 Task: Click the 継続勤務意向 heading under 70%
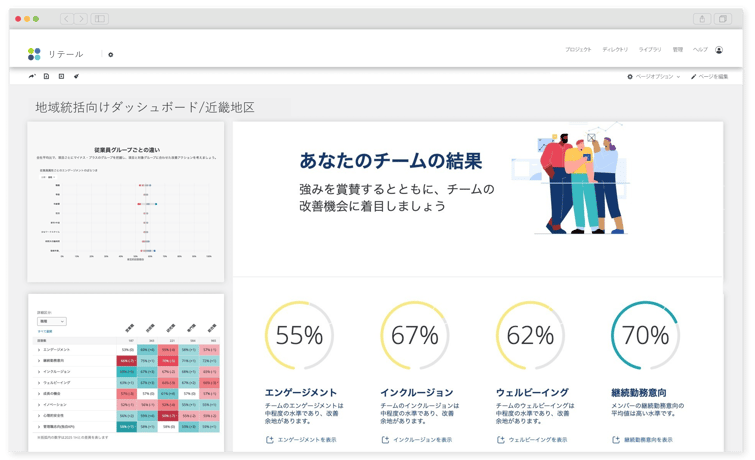[639, 393]
